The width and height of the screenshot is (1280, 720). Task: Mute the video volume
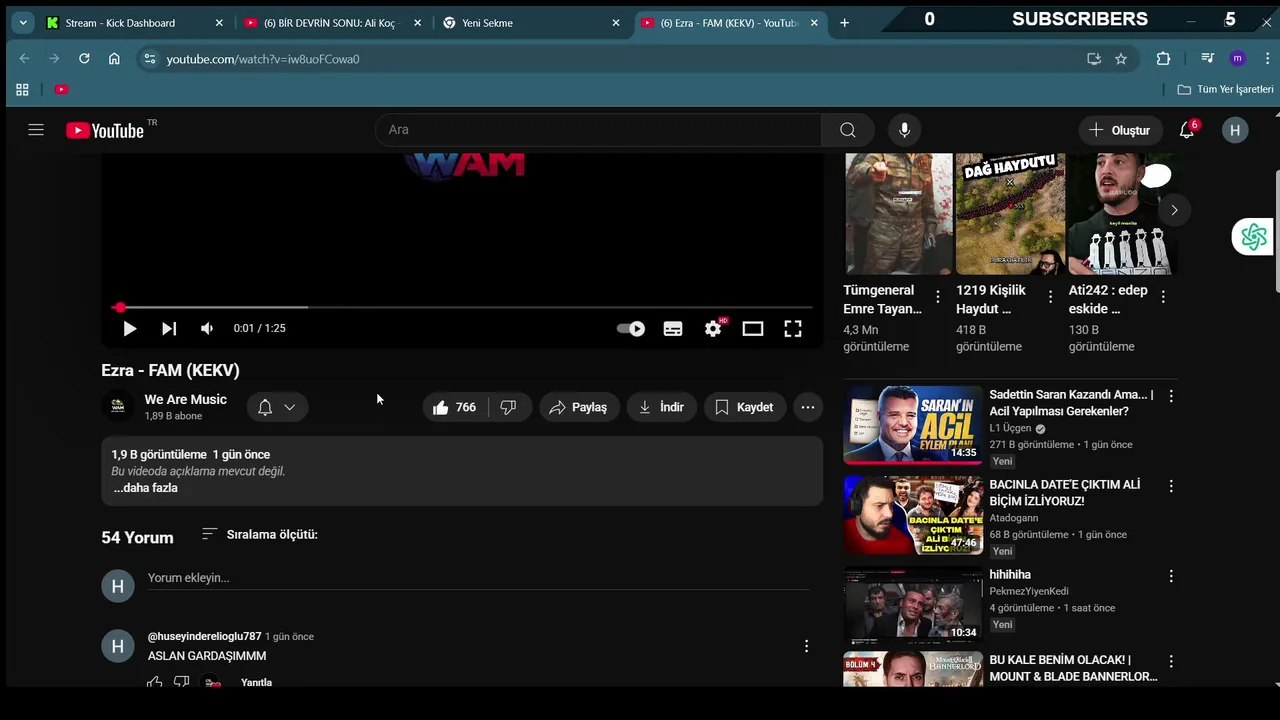click(207, 328)
